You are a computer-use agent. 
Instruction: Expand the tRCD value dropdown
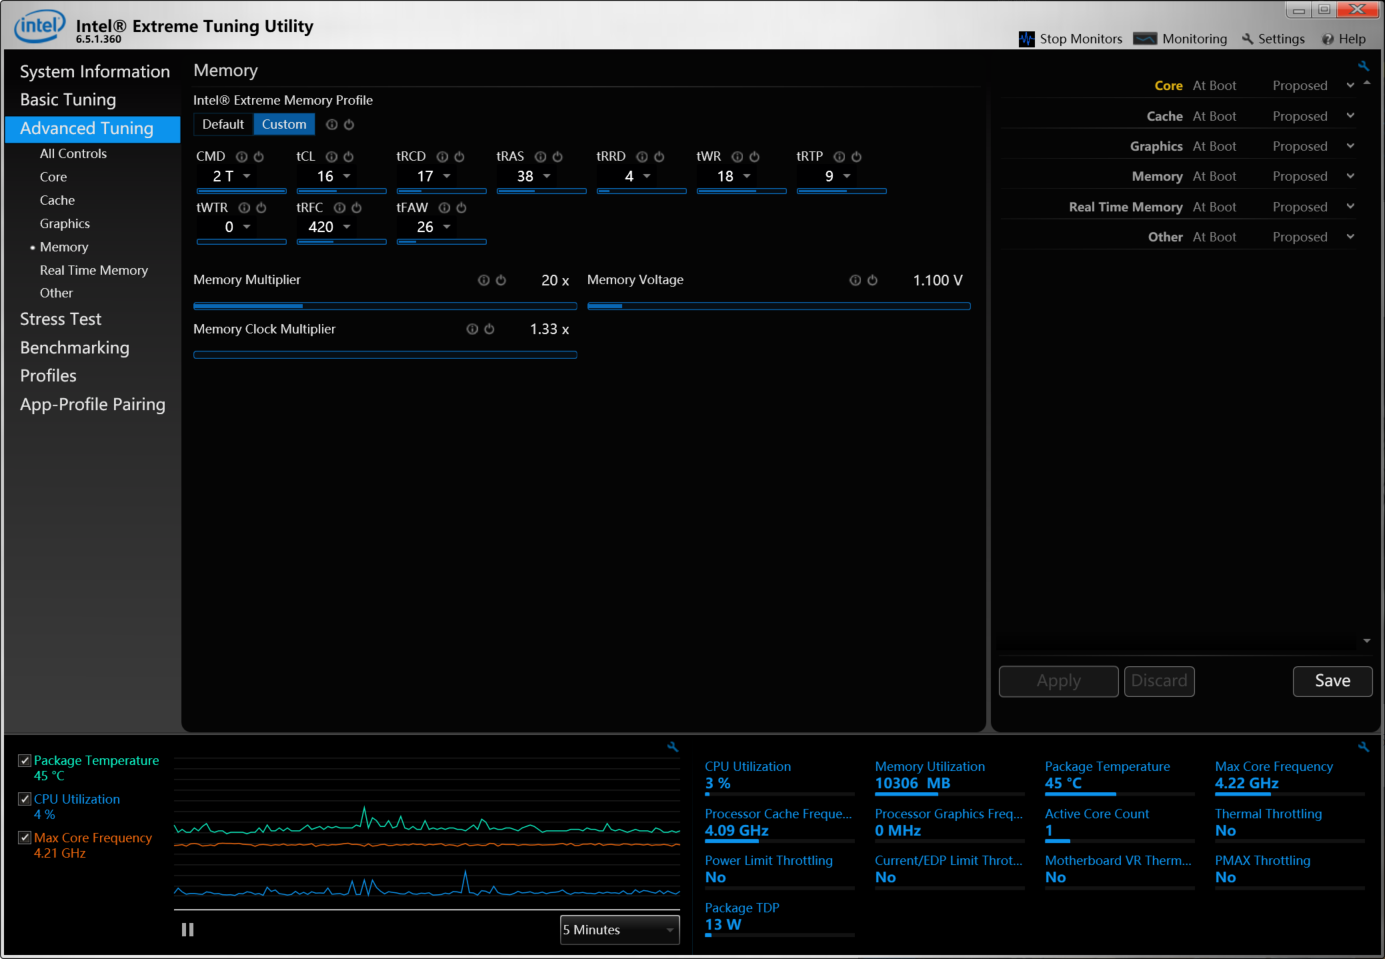tap(447, 176)
